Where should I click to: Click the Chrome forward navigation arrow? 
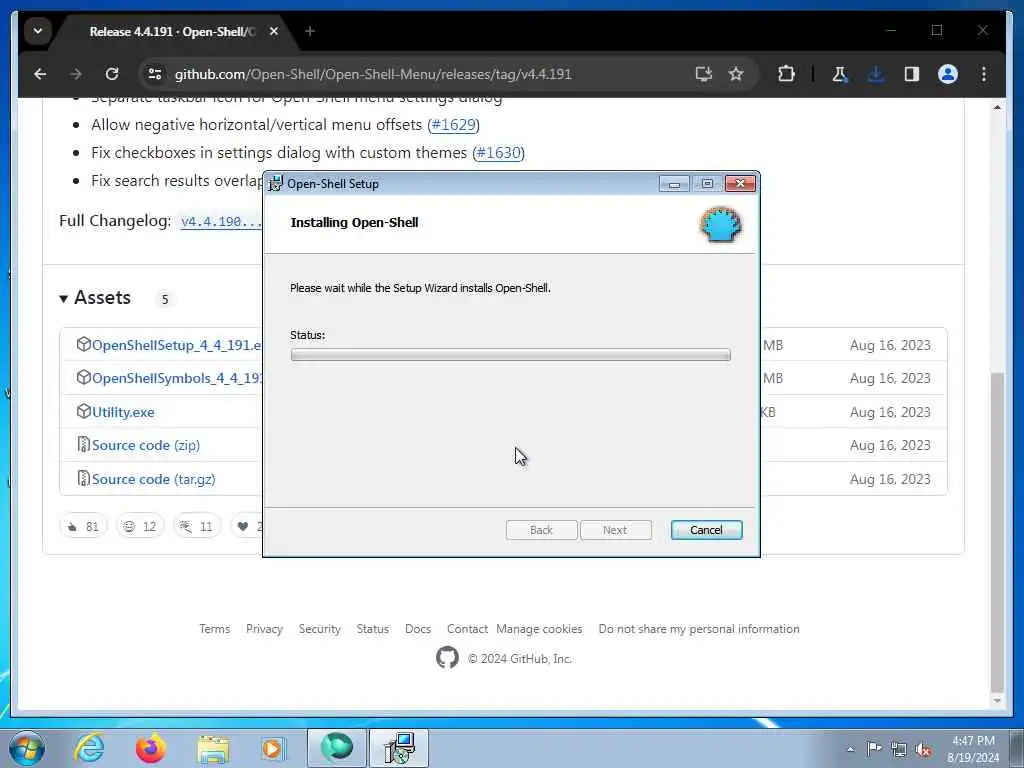pyautogui.click(x=76, y=74)
